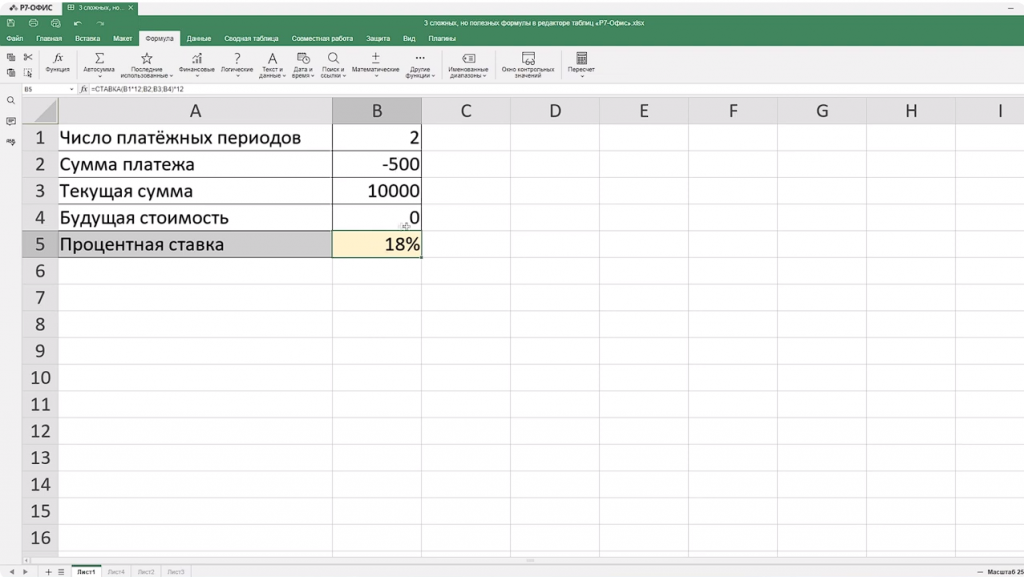Select cell with value 10000
Viewport: 1024px width, 577px height.
(x=377, y=191)
